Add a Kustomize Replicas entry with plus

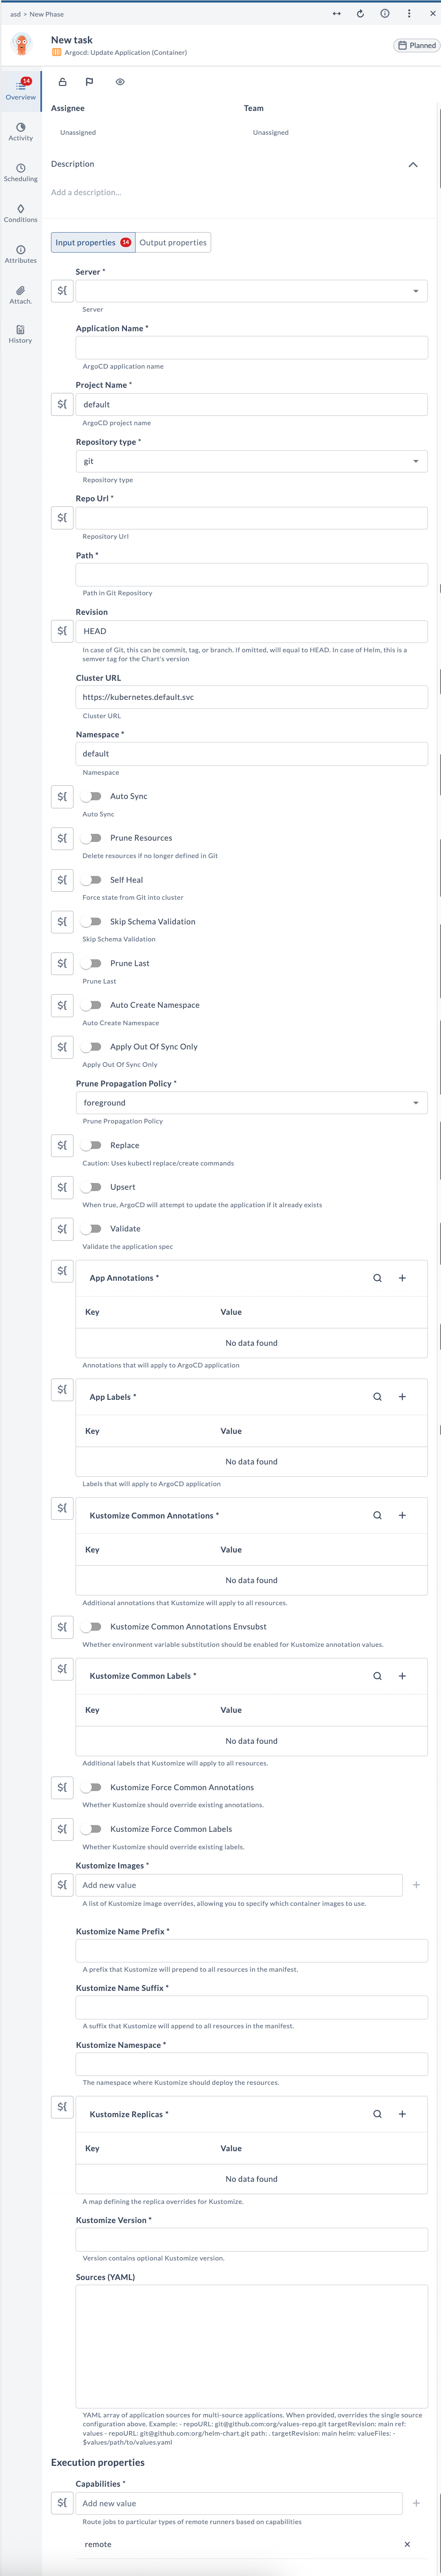(402, 2114)
